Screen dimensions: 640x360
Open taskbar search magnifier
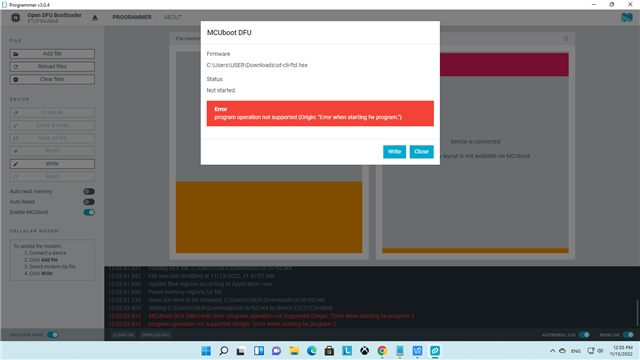click(224, 351)
